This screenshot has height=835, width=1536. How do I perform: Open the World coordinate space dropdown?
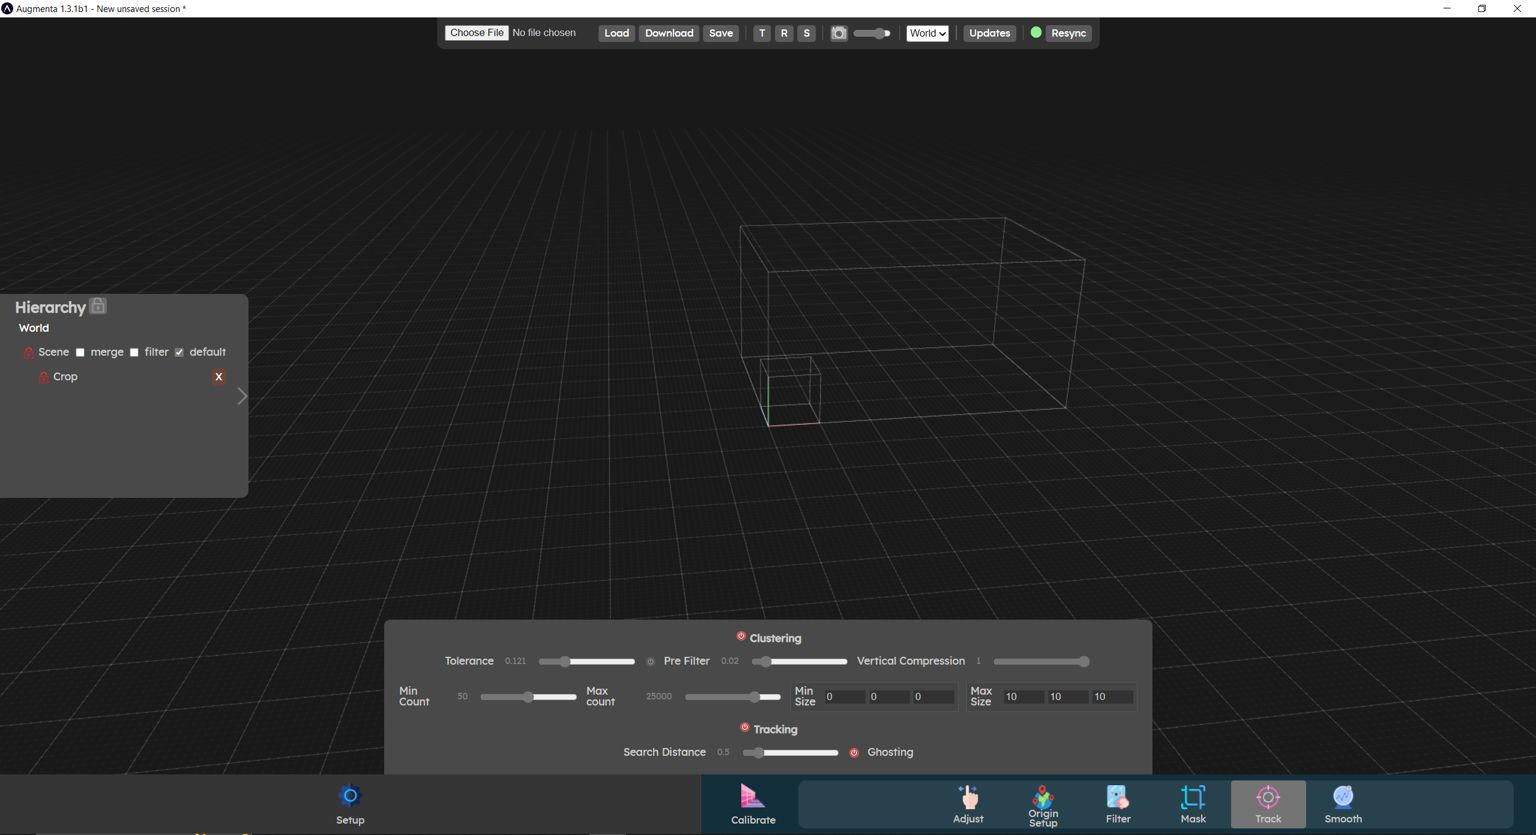tap(926, 33)
